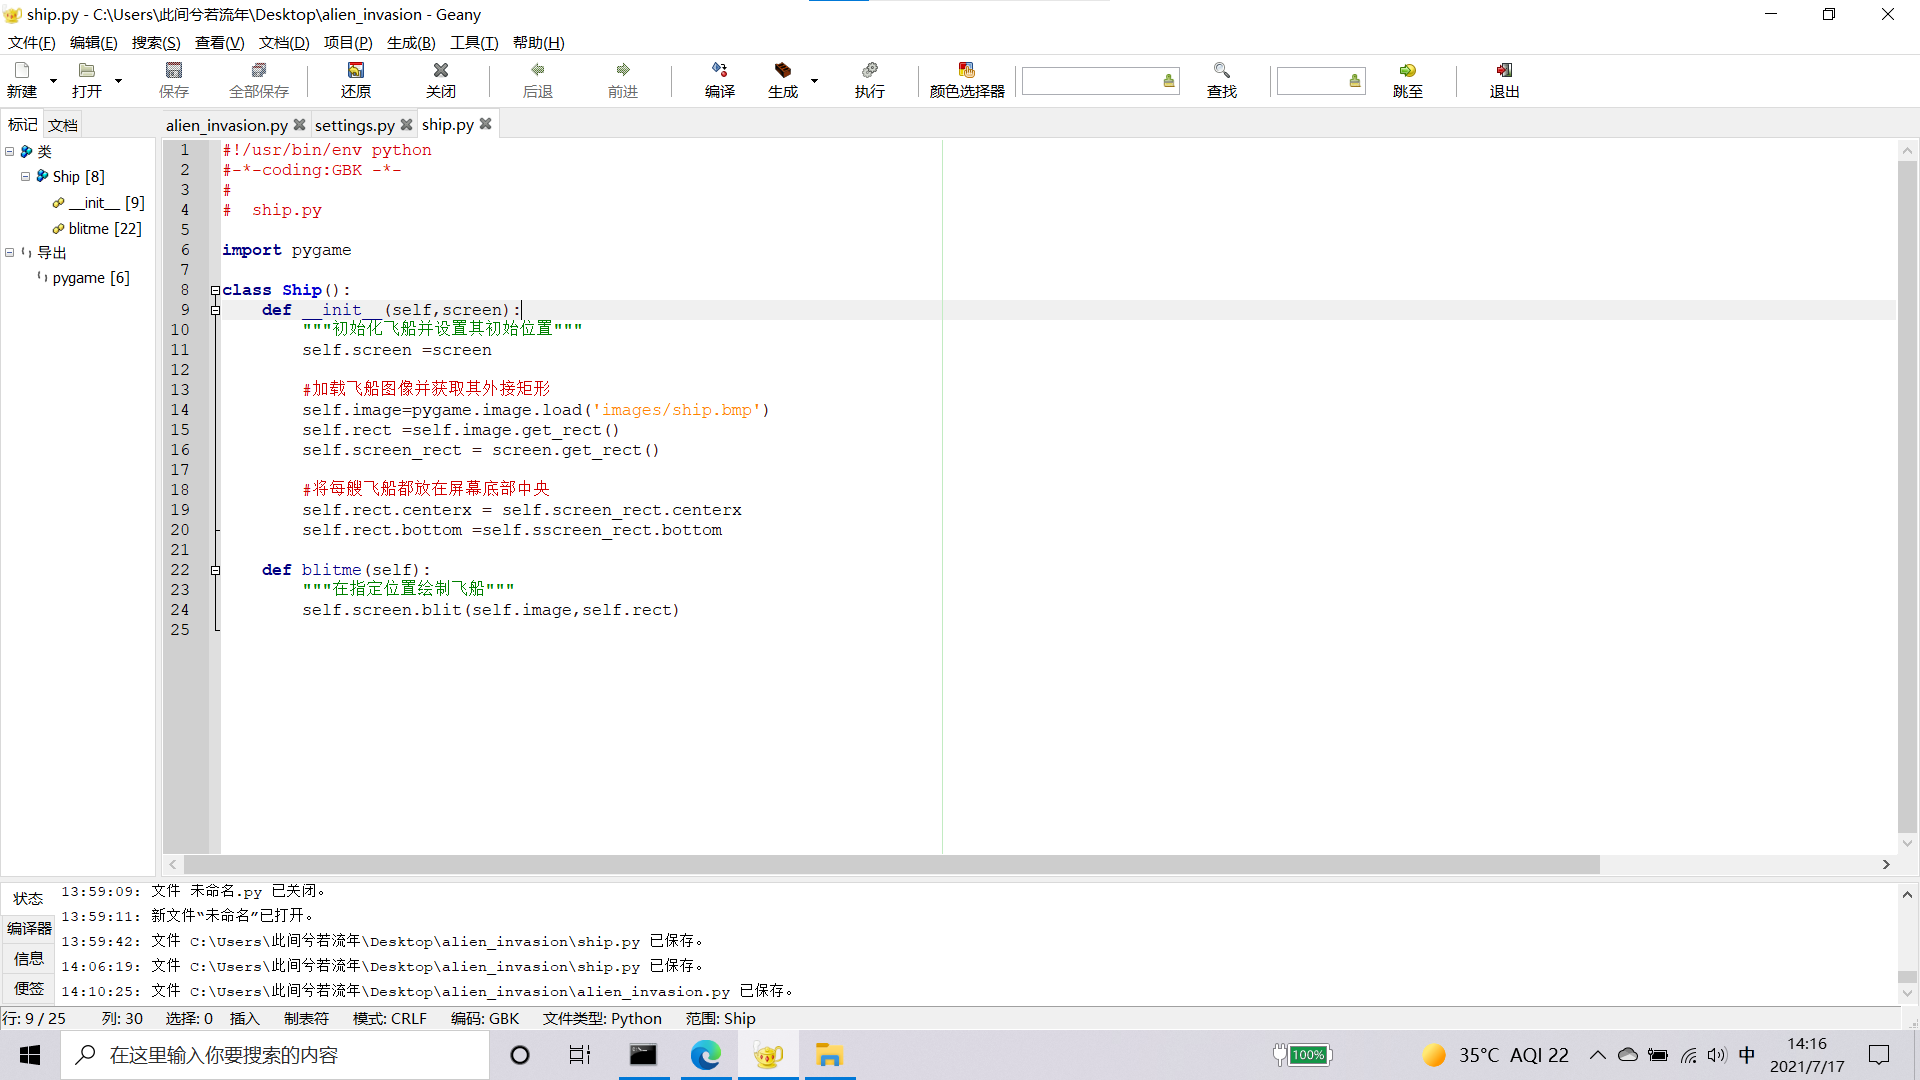Click the search text field in toolbar
Viewport: 1920px width, 1080px height.
coord(1090,81)
